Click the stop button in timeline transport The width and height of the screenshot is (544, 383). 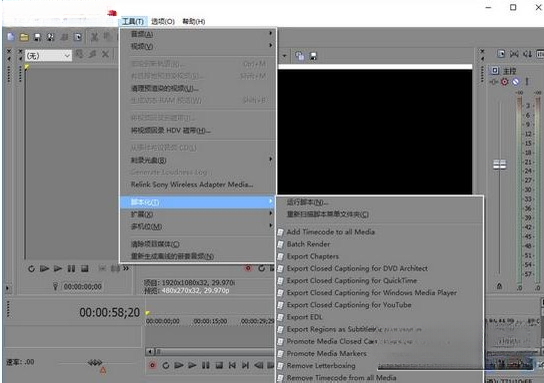tap(219, 365)
